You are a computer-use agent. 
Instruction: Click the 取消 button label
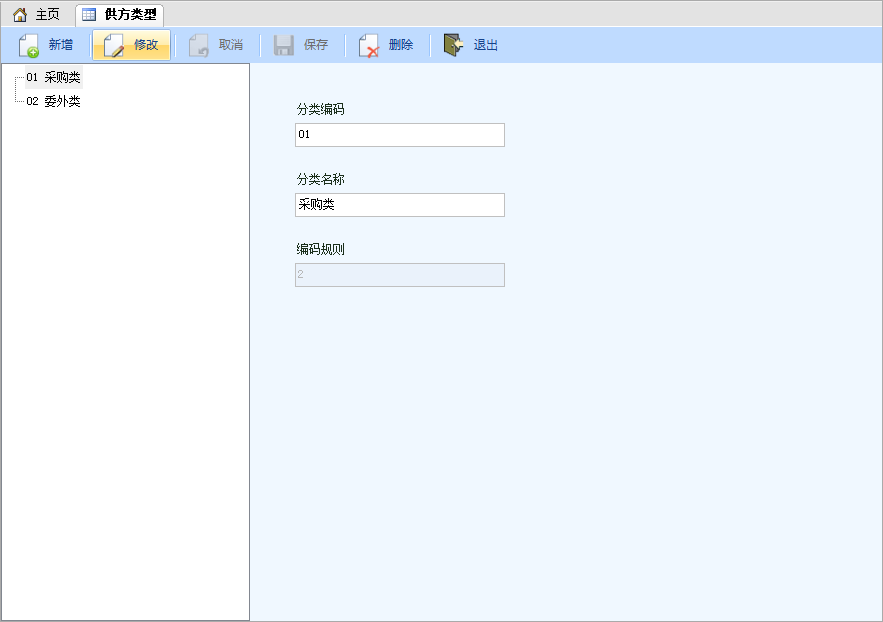(x=231, y=45)
